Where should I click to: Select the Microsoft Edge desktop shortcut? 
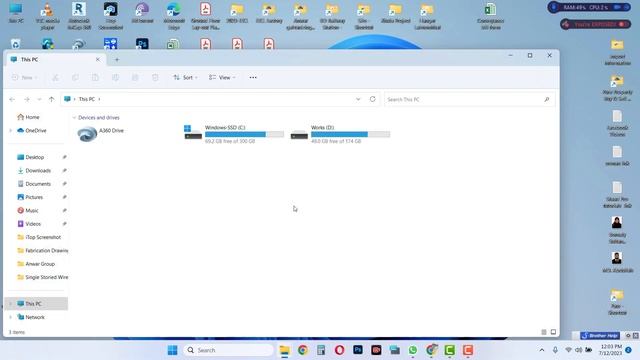click(174, 16)
